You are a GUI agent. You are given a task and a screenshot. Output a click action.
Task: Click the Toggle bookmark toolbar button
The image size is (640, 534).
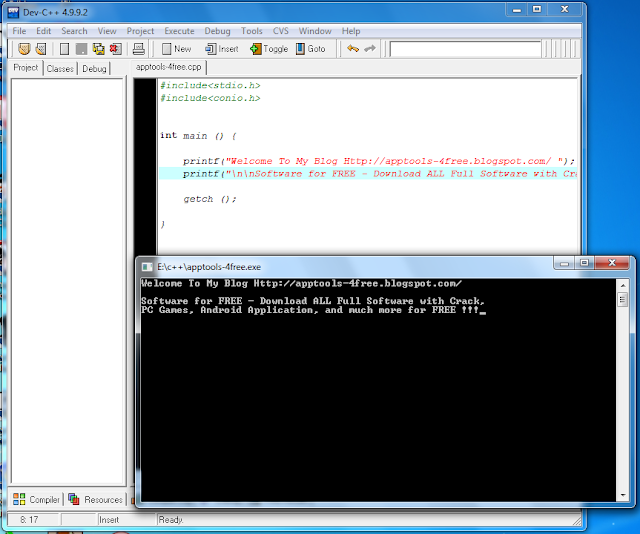269,49
